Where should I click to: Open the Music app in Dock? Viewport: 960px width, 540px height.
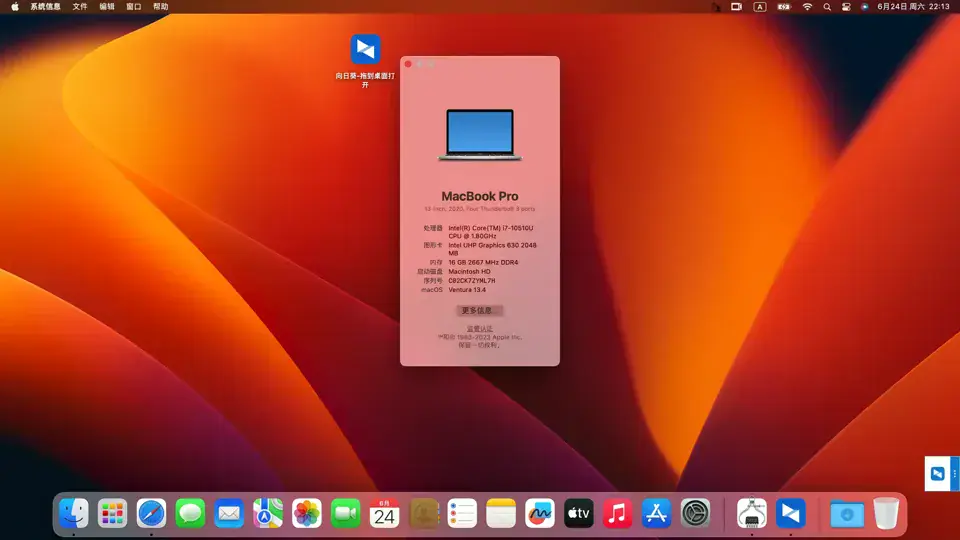(x=618, y=513)
